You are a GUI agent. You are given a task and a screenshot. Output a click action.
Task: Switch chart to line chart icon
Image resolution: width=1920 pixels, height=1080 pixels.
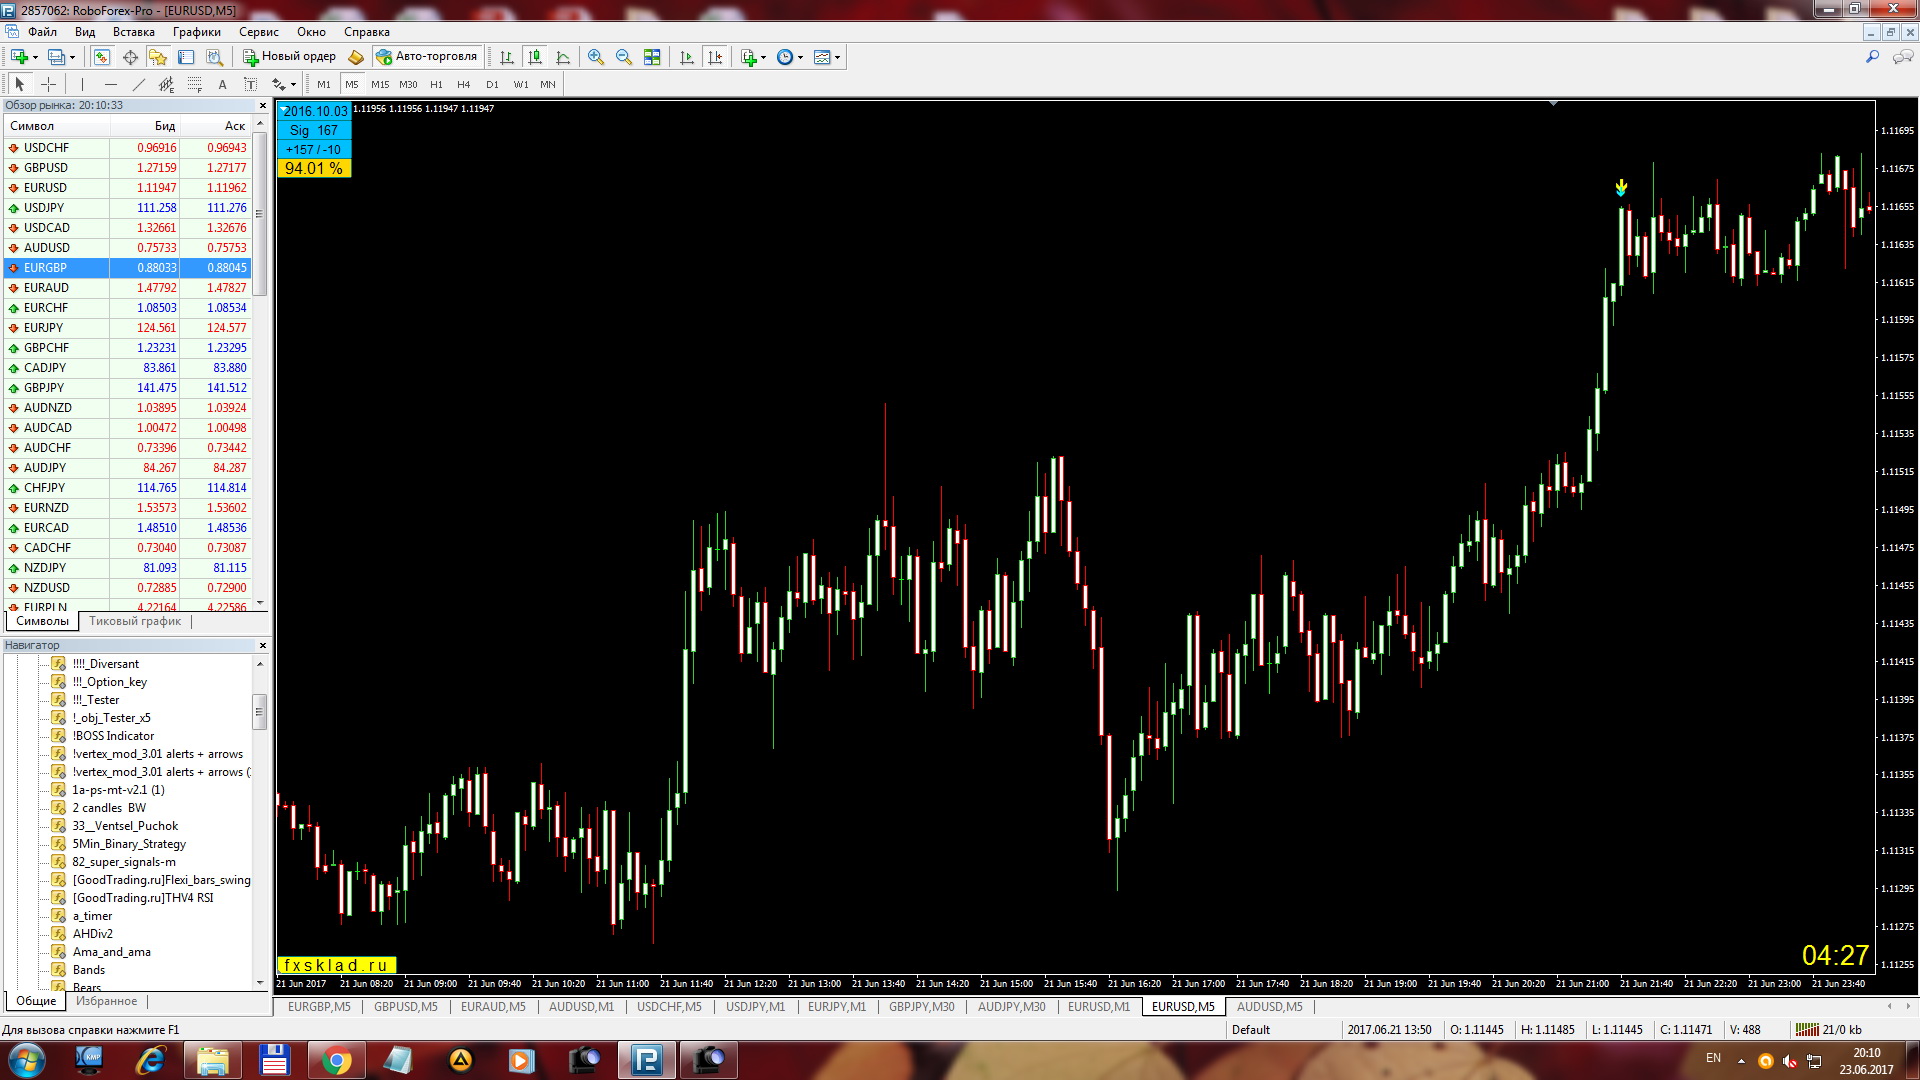(x=563, y=57)
